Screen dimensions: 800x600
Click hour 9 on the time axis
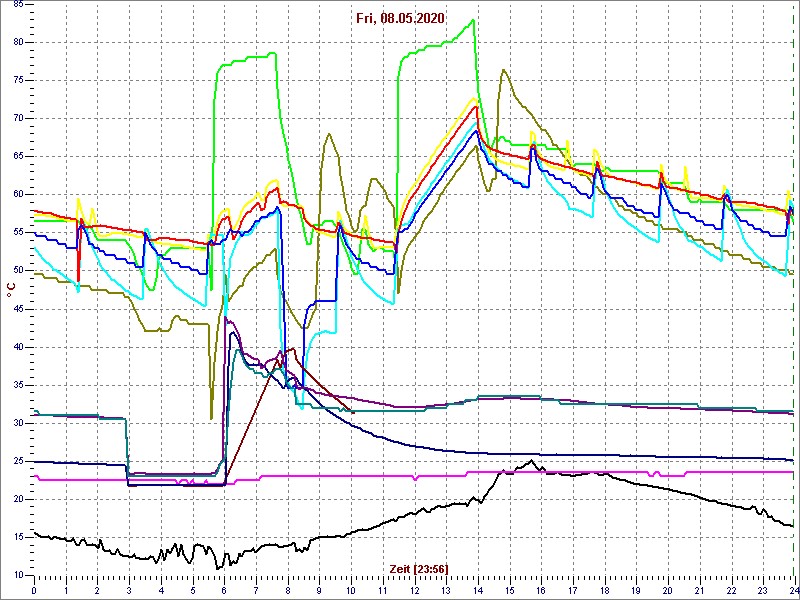(319, 590)
